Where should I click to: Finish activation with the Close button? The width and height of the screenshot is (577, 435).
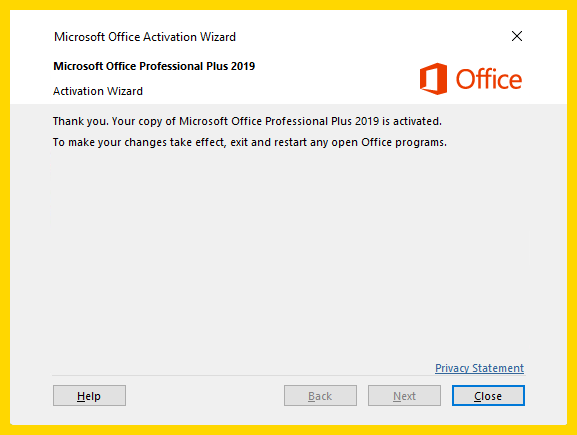point(488,396)
